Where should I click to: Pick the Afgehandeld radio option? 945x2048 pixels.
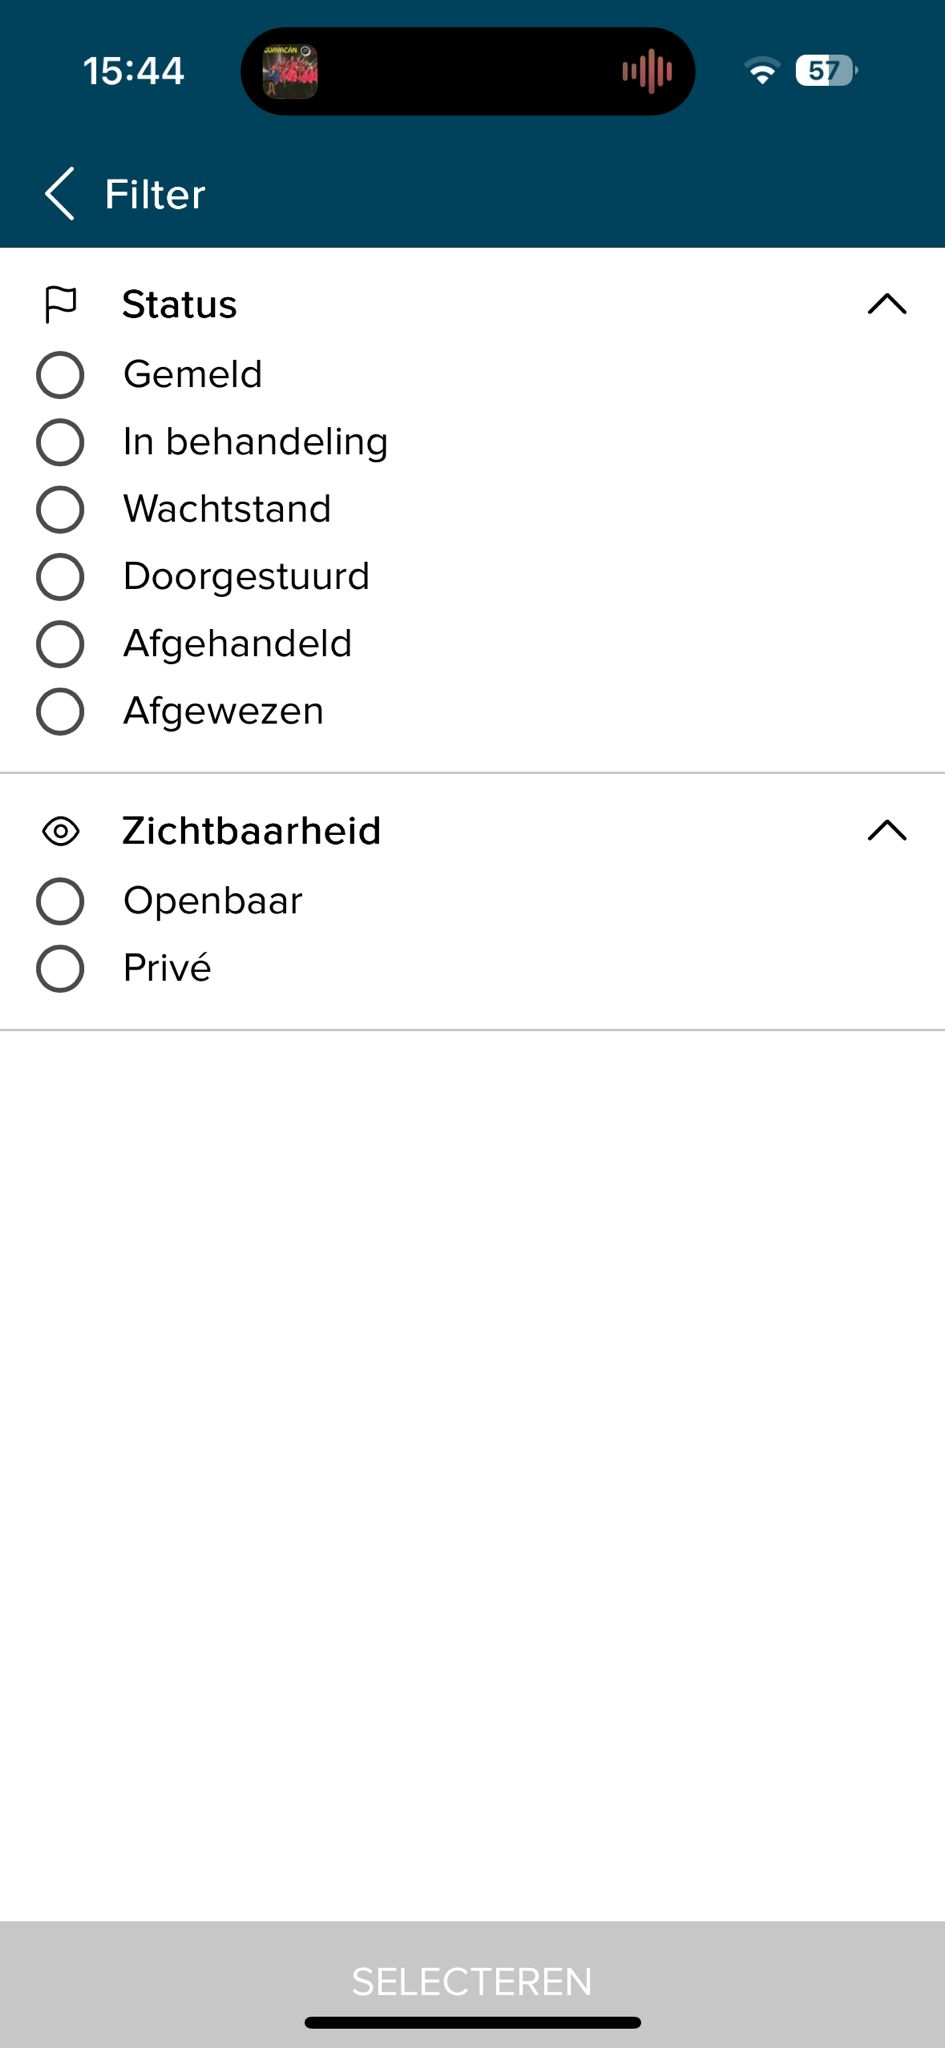[60, 644]
